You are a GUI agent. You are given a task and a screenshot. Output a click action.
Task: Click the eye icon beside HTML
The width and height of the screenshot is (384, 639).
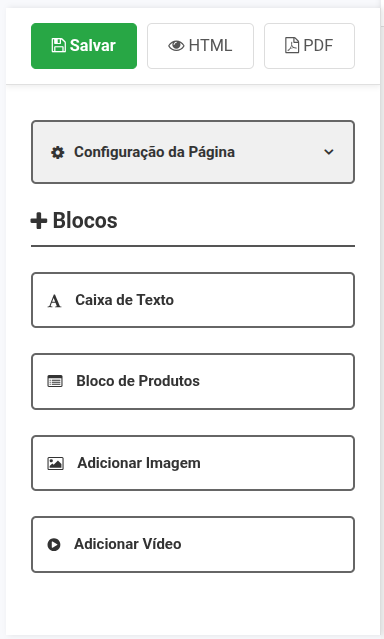click(176, 46)
